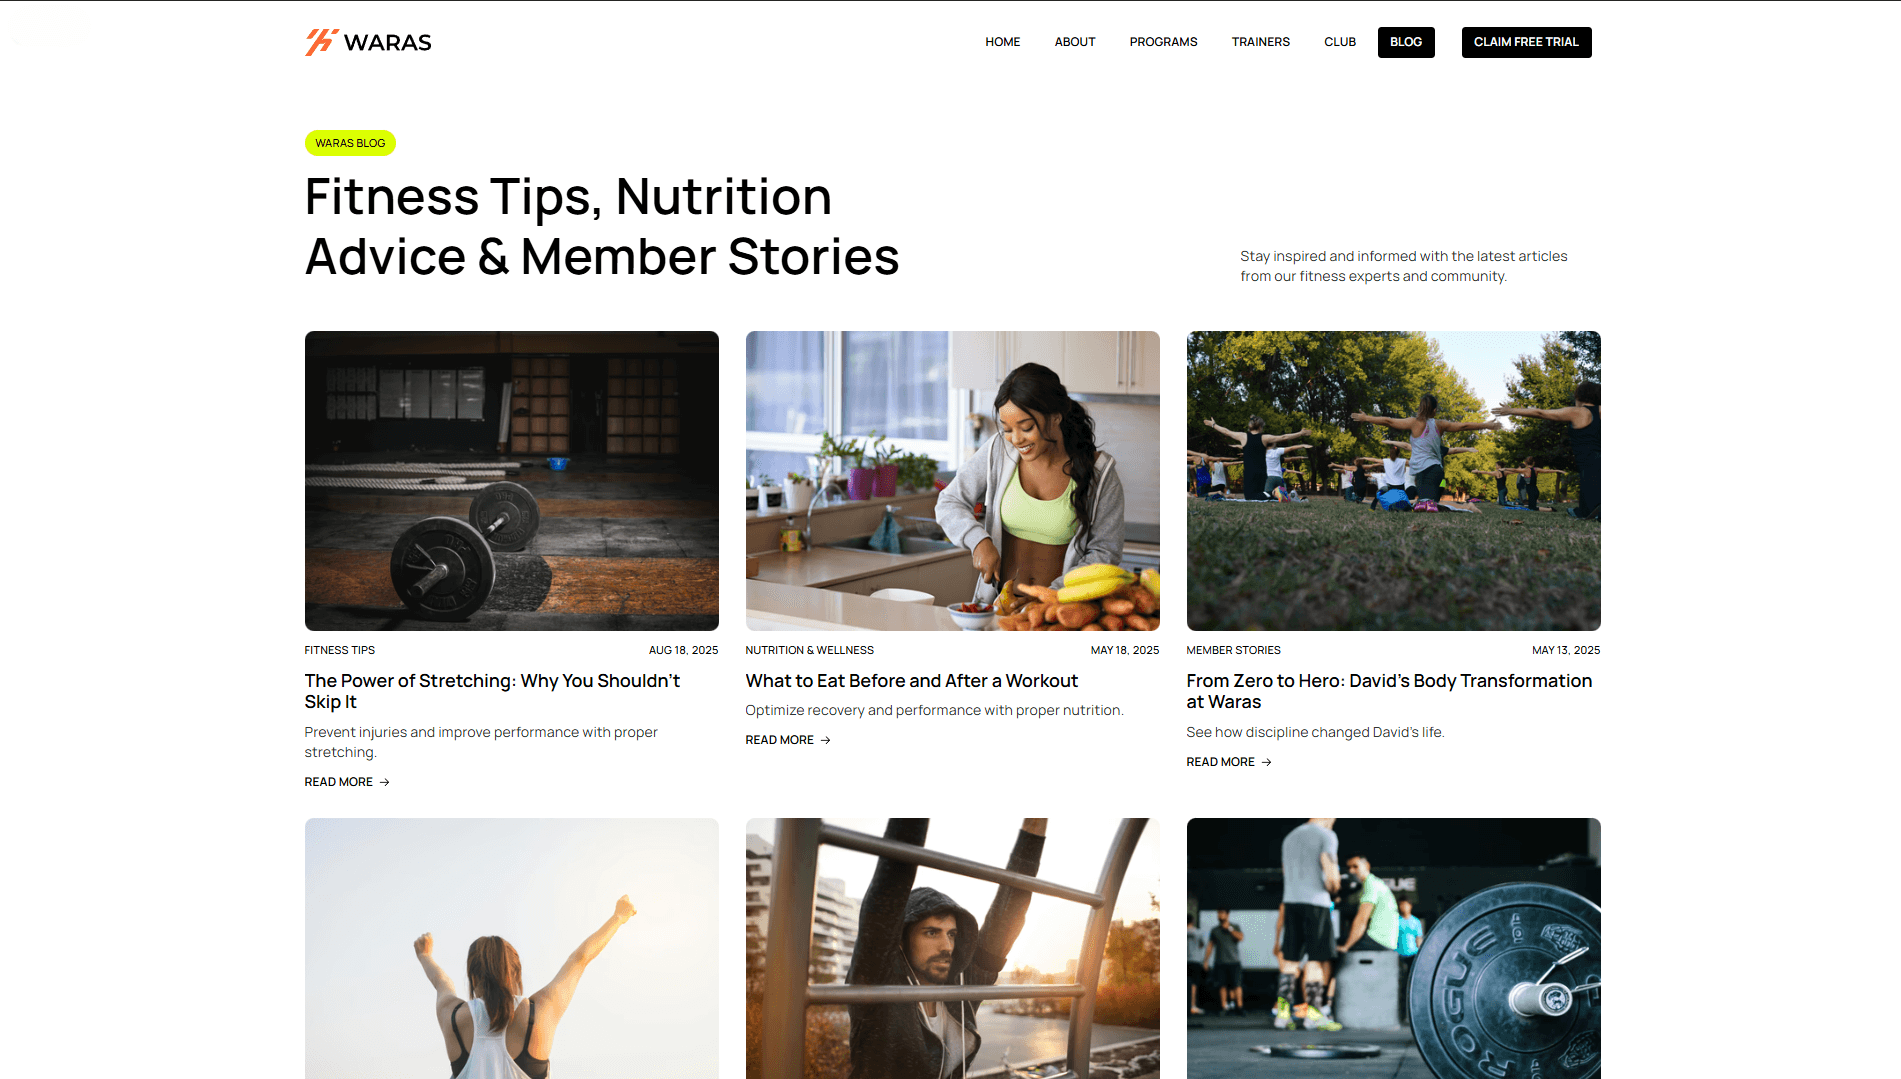Click arrow icon beside David's story Read More
Screen dimensions: 1901x1079
coord(1267,762)
